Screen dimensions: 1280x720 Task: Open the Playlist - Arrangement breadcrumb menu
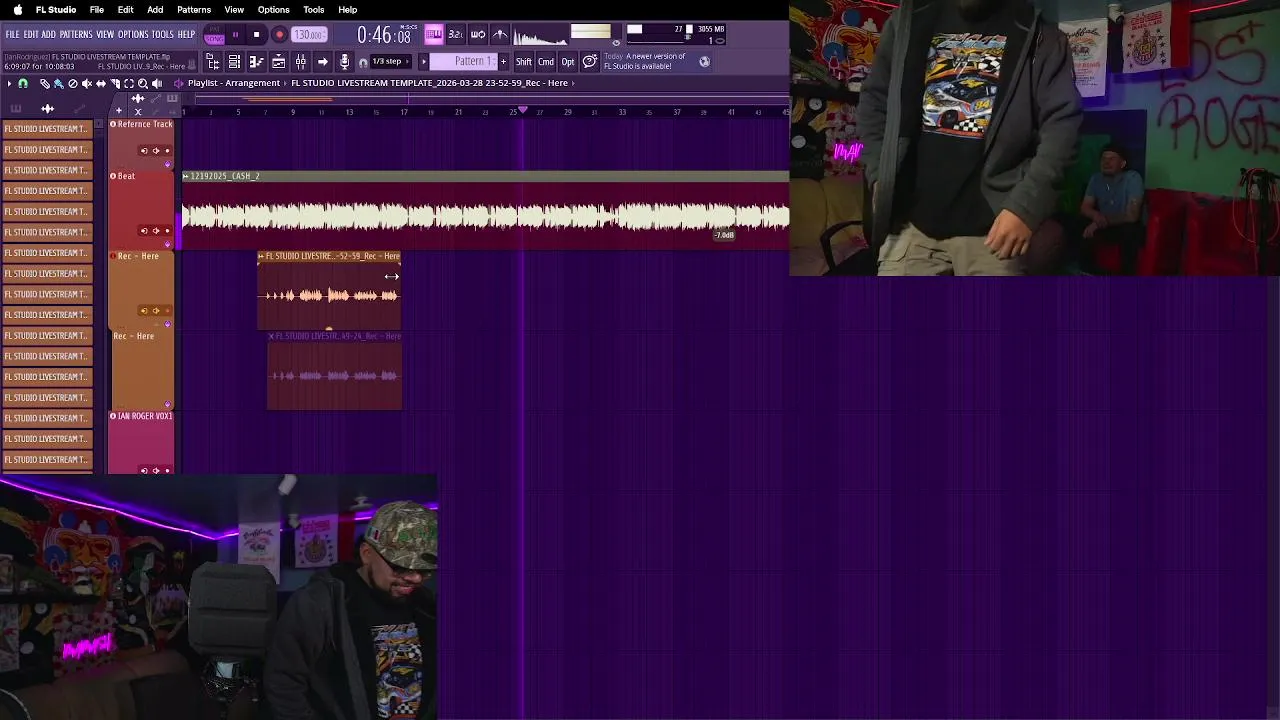[x=234, y=83]
